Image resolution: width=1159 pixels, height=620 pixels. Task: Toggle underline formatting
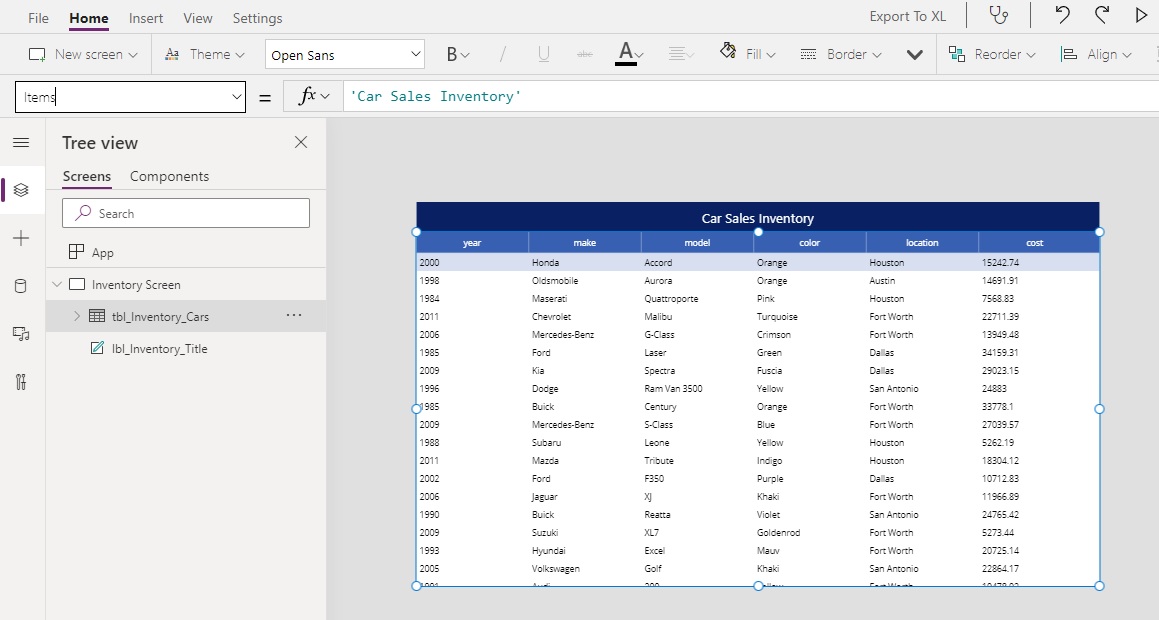coord(543,54)
